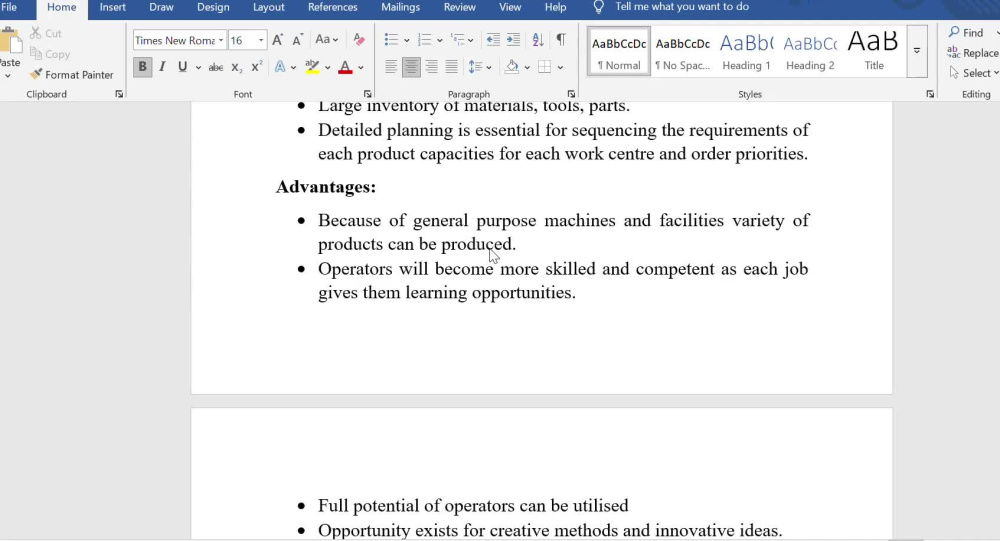Open Font dialog launcher
Screen dimensions: 1000x541
coord(367,94)
